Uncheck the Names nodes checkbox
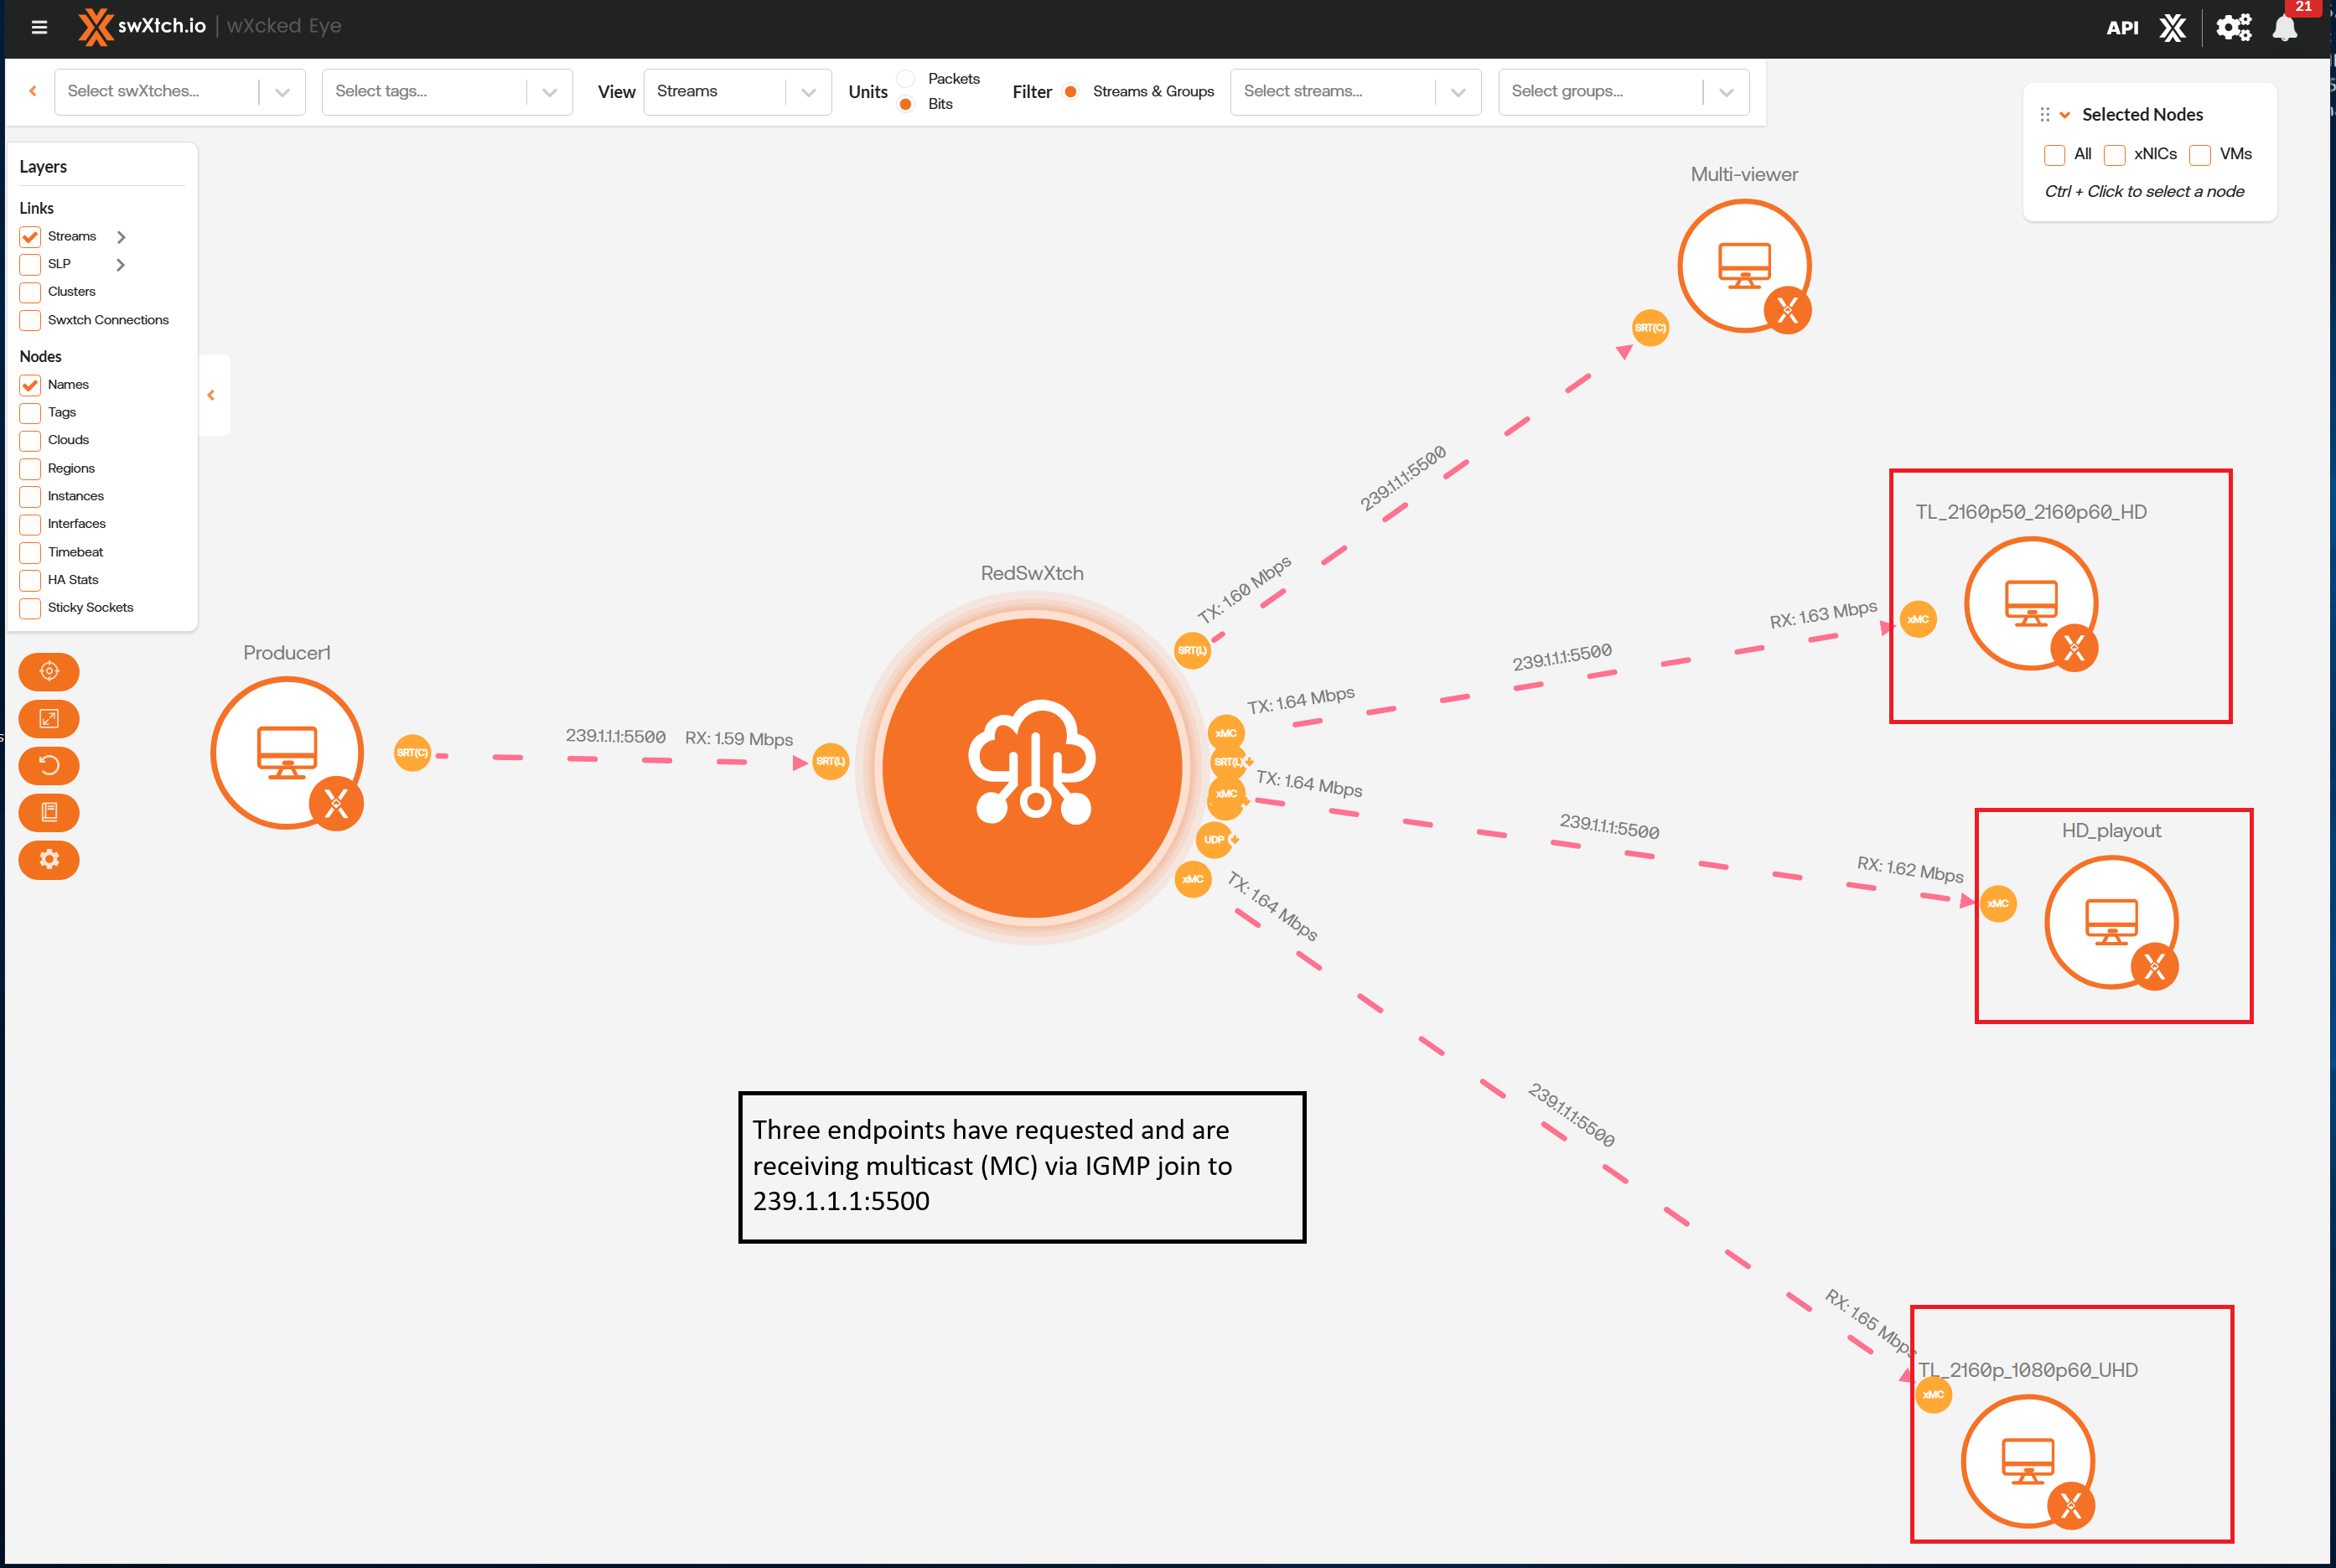 coord(31,385)
